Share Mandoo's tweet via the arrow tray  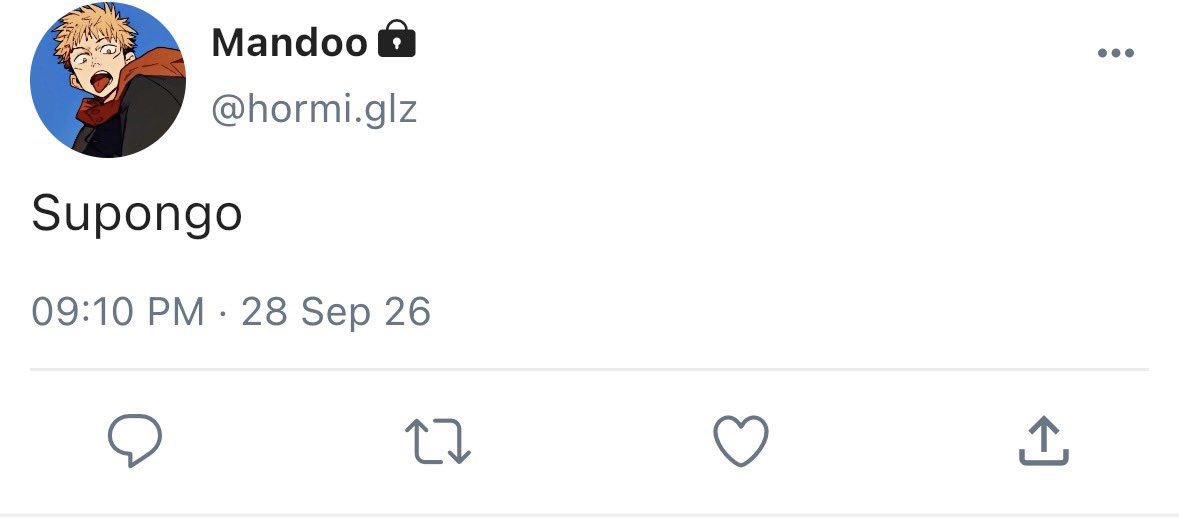1044,441
